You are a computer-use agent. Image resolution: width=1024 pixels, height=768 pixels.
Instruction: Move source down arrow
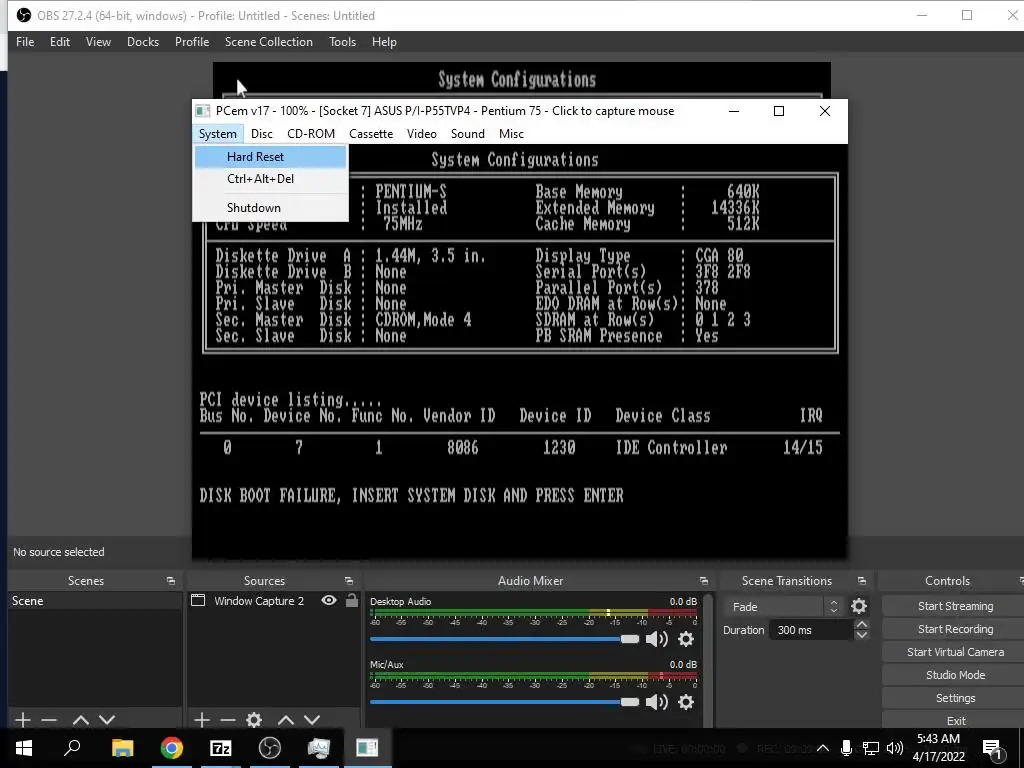(x=312, y=720)
